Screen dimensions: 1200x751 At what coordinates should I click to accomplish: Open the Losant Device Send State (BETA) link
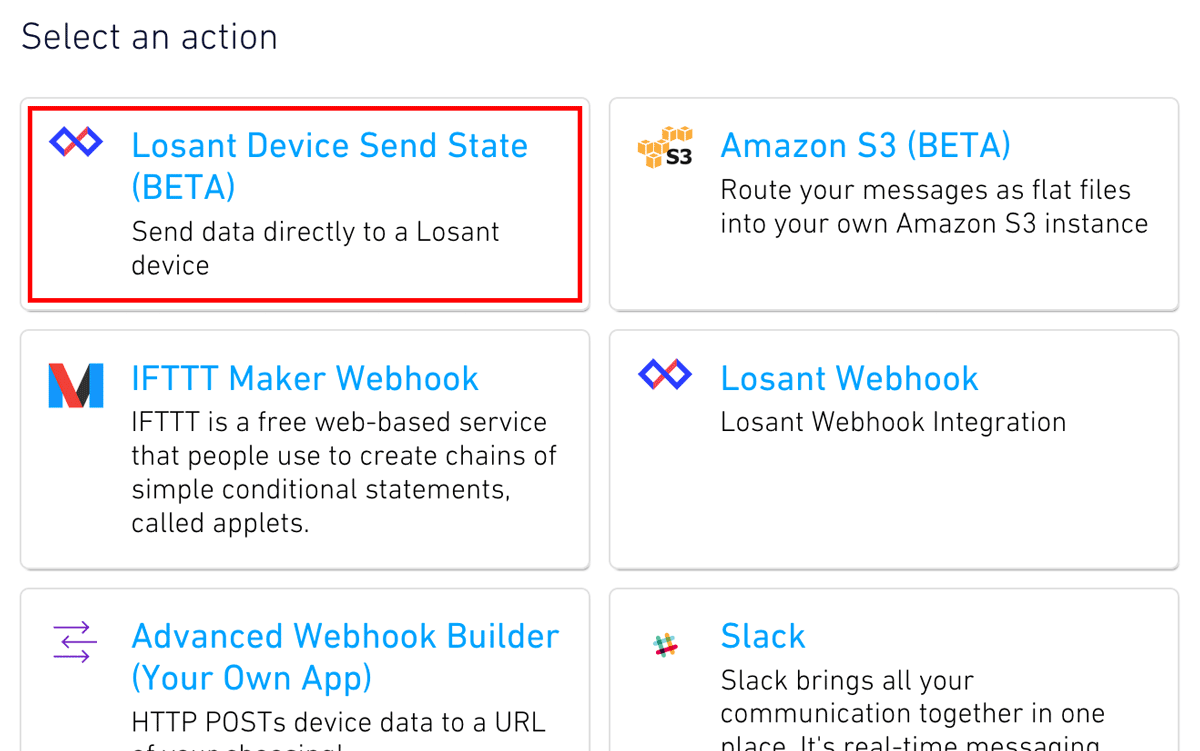[x=330, y=166]
